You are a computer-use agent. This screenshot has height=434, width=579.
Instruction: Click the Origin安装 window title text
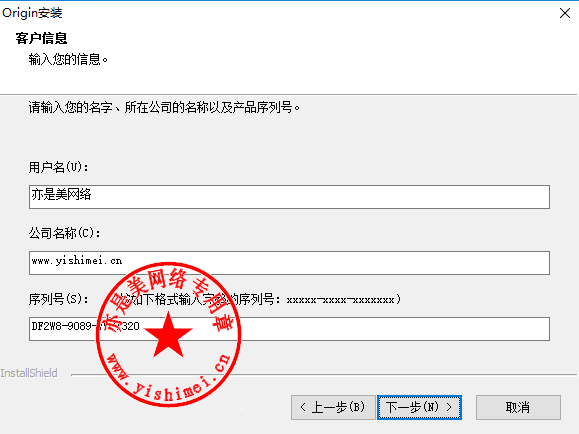click(x=32, y=13)
